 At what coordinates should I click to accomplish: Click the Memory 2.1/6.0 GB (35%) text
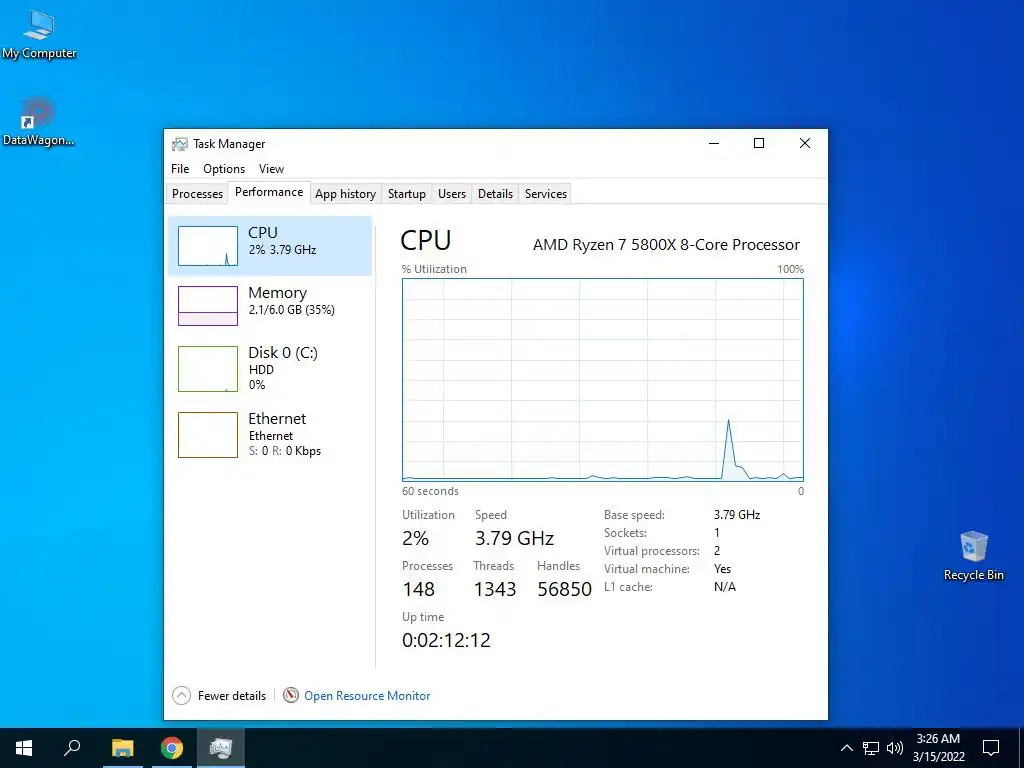point(291,310)
